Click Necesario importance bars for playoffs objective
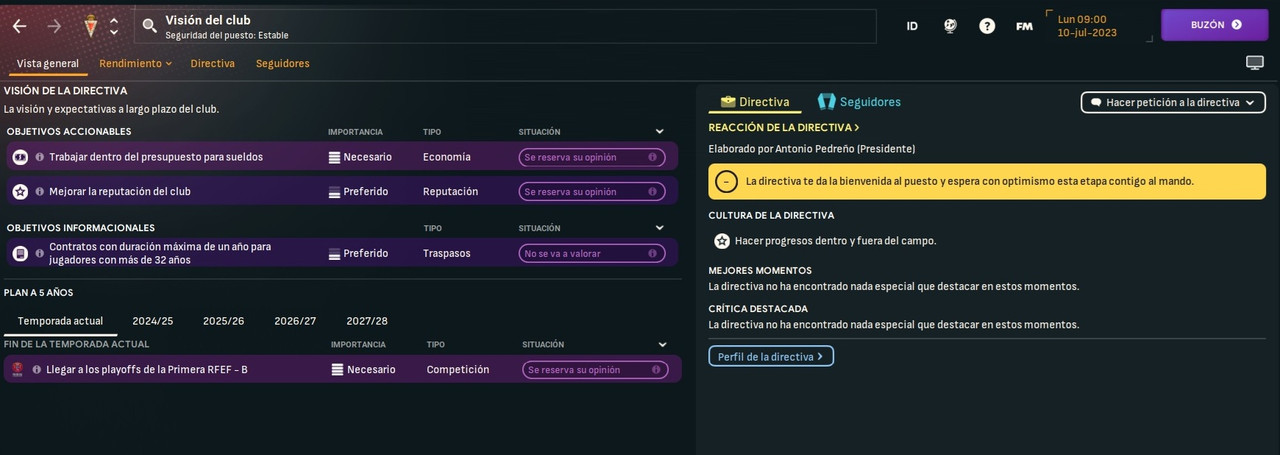The image size is (1280, 455). (x=338, y=369)
